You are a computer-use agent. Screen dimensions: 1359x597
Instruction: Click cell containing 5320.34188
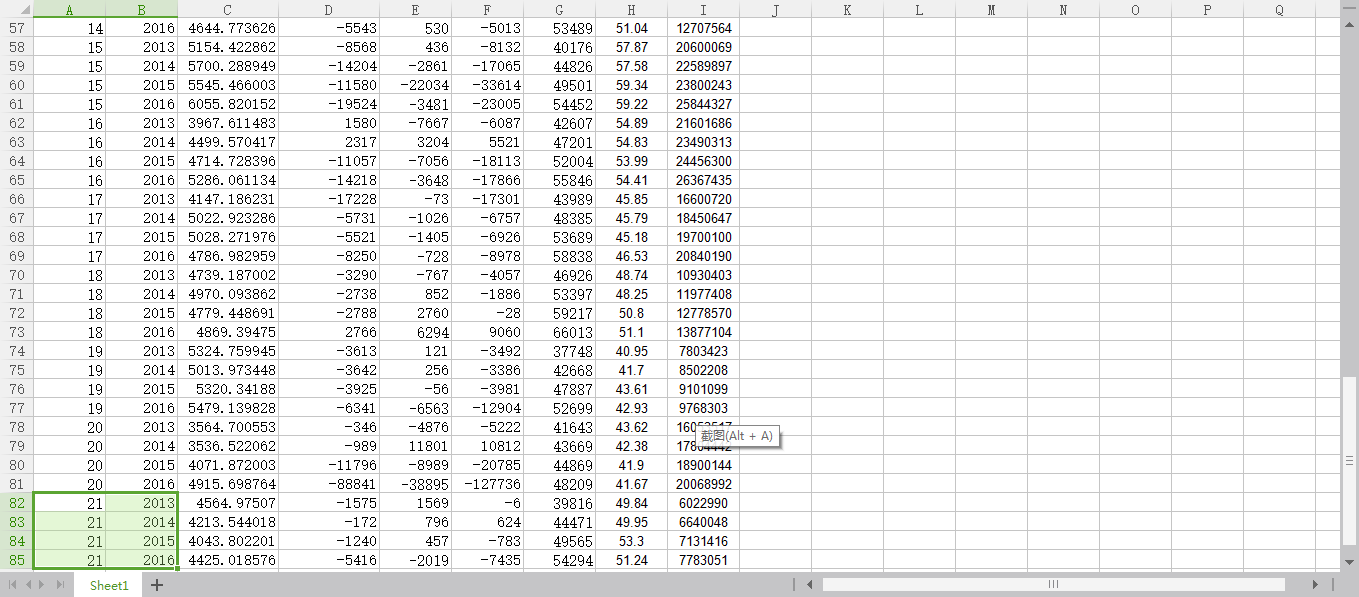pos(228,389)
